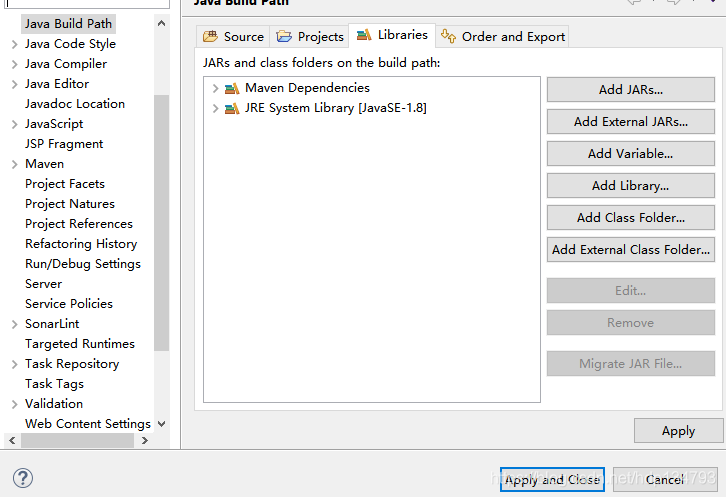The image size is (726, 497).
Task: Expand the Task Repository node
Action: point(14,365)
